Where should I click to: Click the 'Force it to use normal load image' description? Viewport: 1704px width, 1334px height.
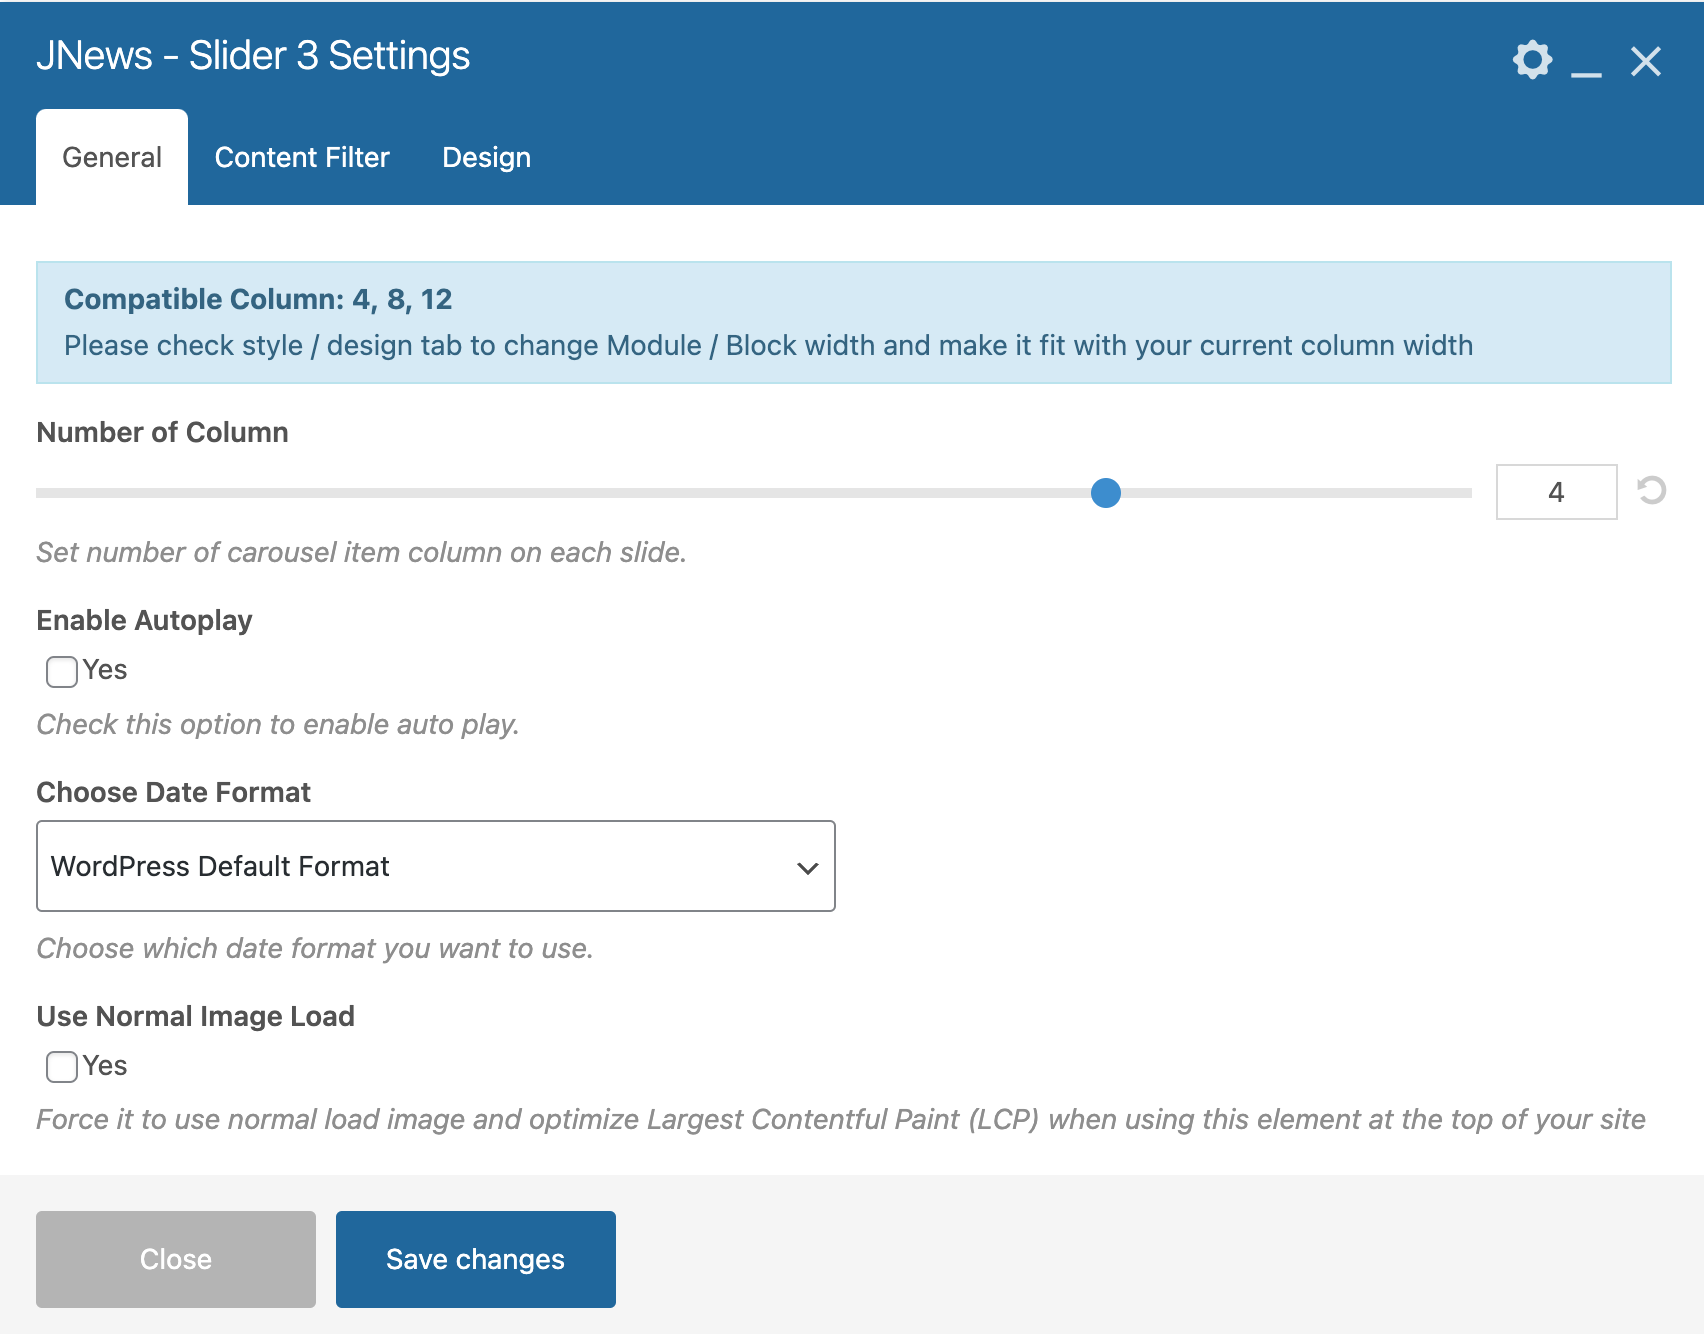point(841,1119)
